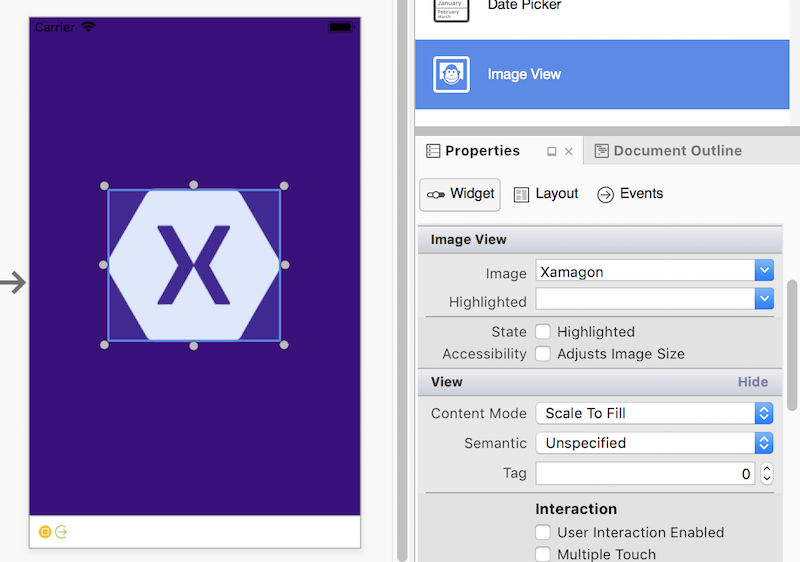Viewport: 800px width, 562px height.
Task: Open the Image dropdown showing Xamagon
Action: [x=764, y=270]
